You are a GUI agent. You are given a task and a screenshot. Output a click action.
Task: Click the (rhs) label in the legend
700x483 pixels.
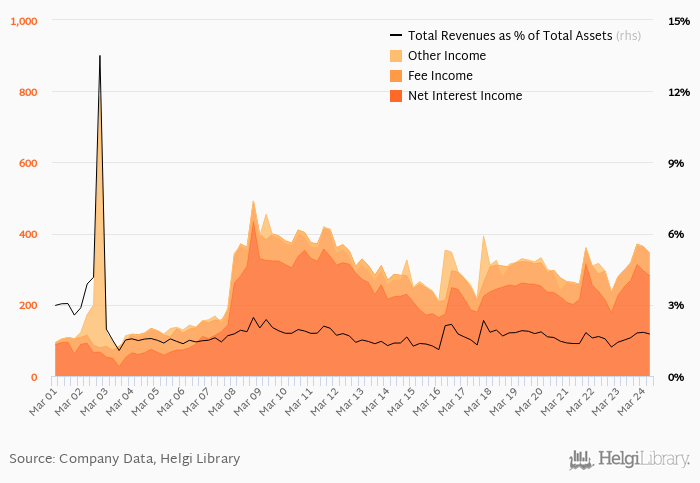tap(629, 35)
